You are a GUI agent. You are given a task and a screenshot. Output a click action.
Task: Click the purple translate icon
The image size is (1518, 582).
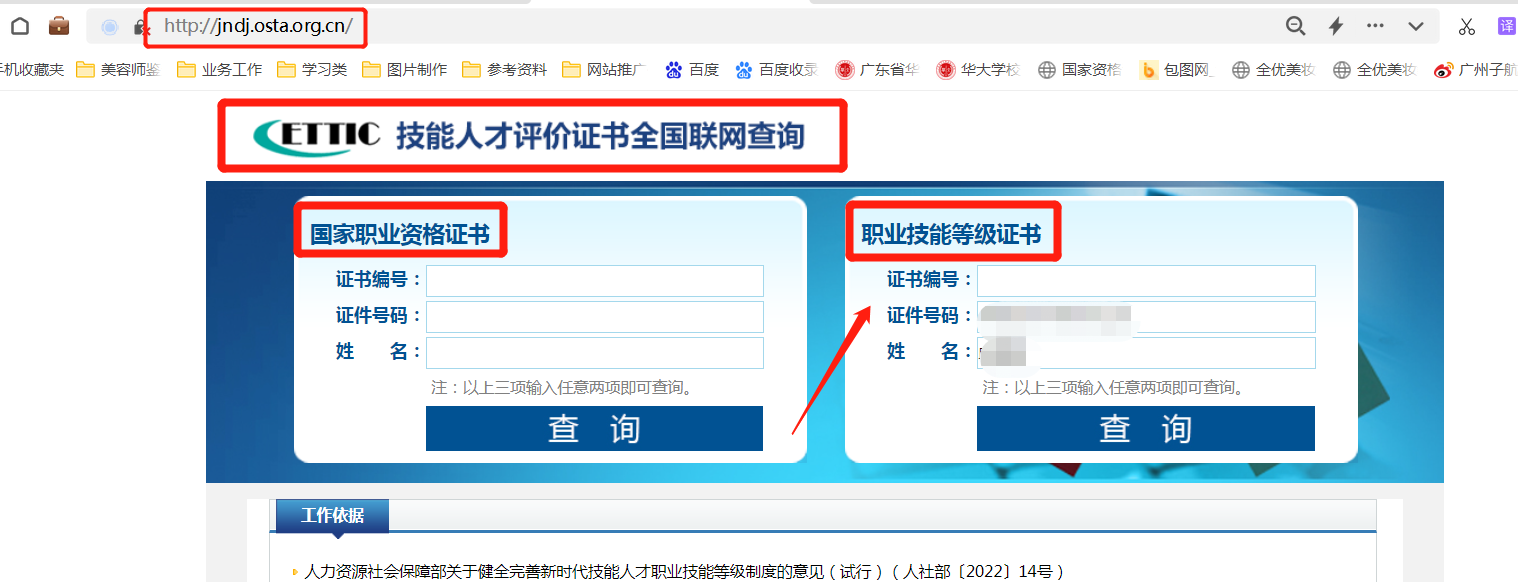click(x=1507, y=23)
